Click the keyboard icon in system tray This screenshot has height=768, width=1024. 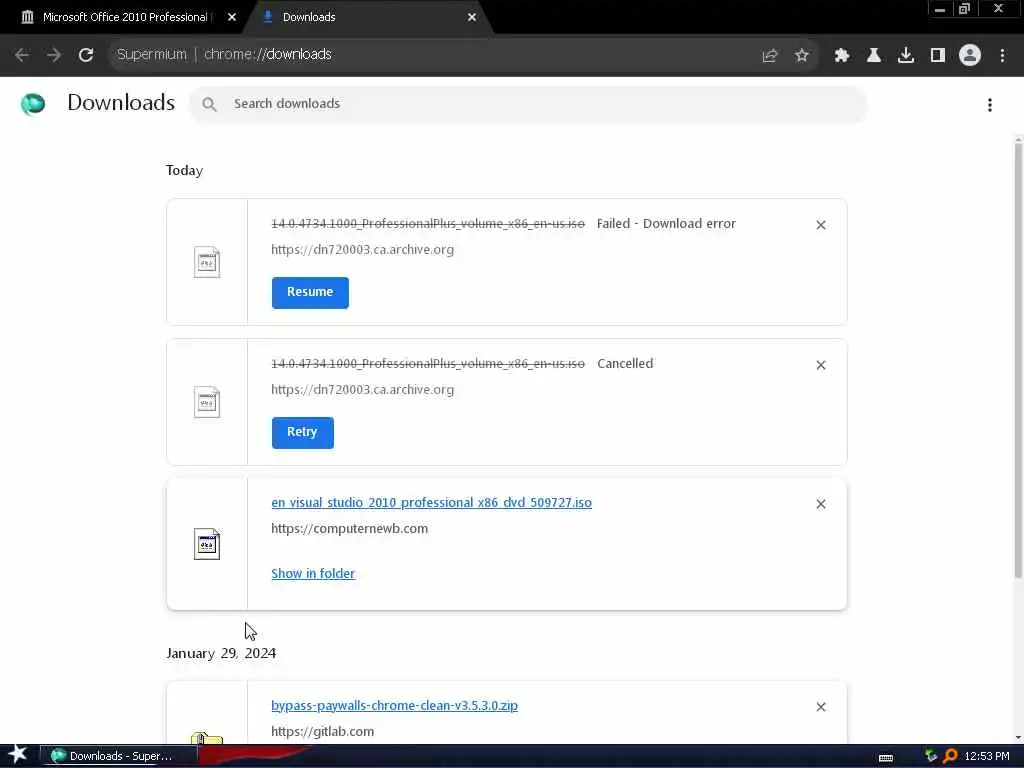tap(886, 758)
